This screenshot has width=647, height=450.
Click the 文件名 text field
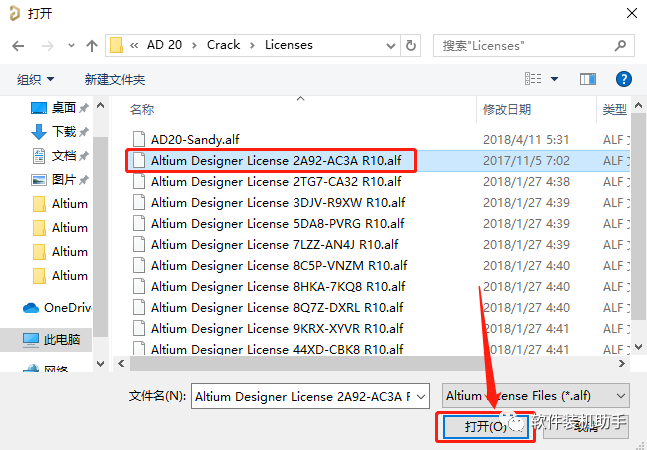[x=303, y=396]
